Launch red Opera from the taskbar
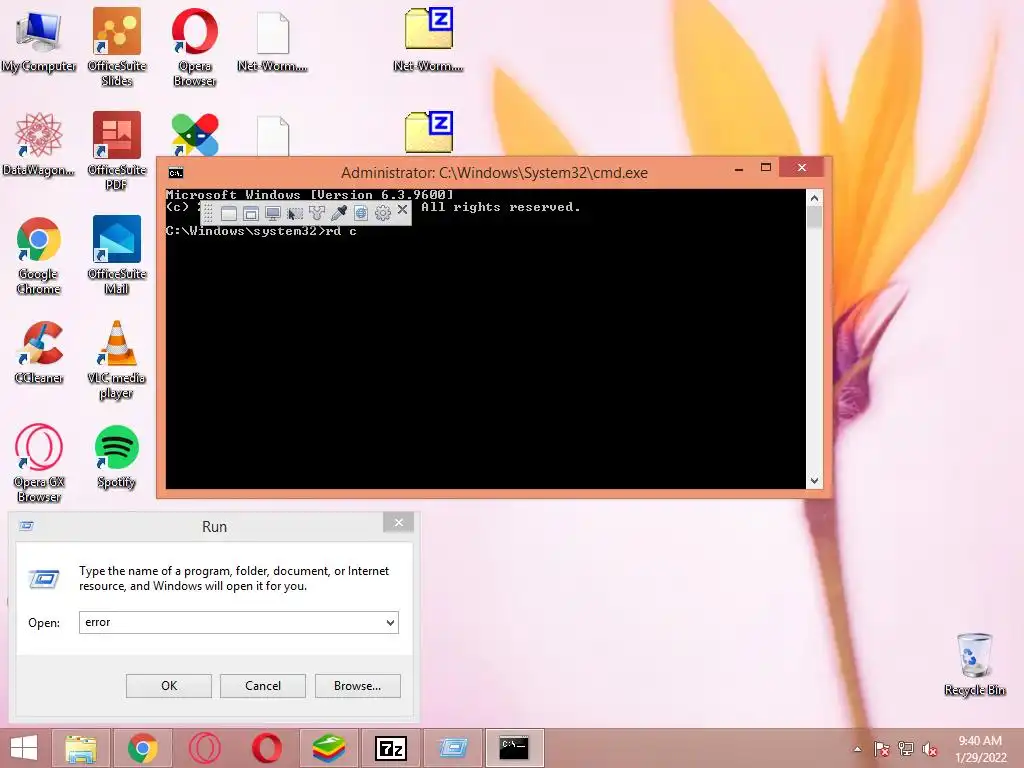The width and height of the screenshot is (1024, 768). click(x=266, y=748)
